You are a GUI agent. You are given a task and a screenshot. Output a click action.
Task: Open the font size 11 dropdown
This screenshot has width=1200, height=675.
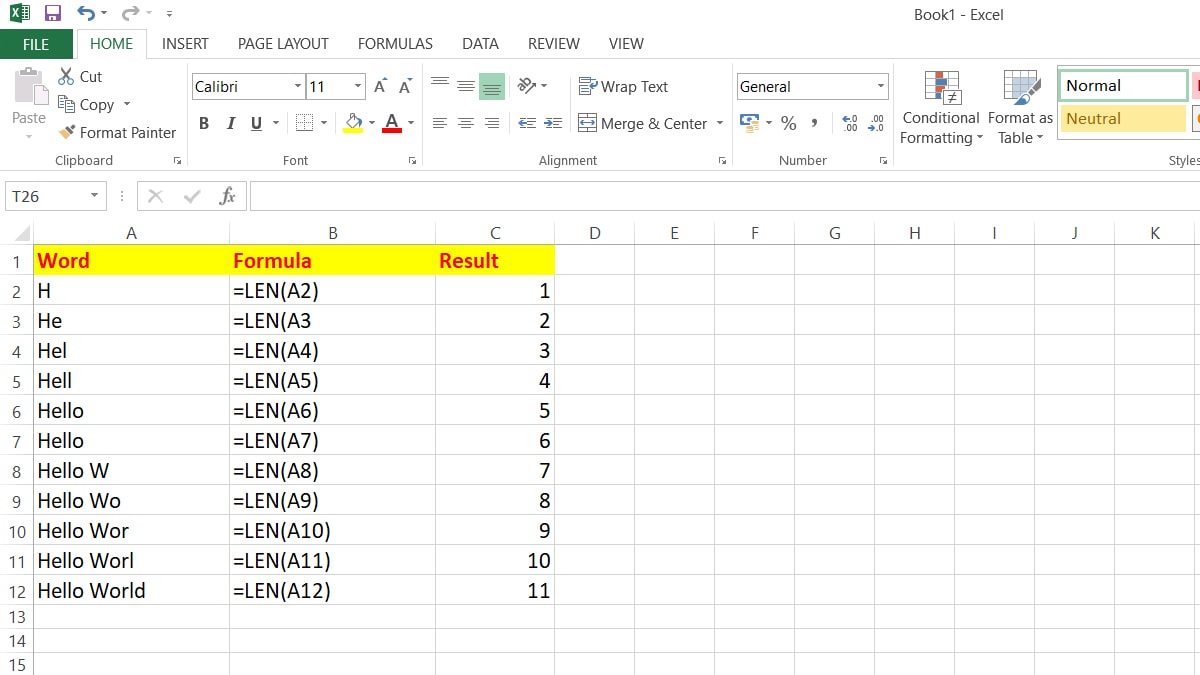tap(358, 87)
